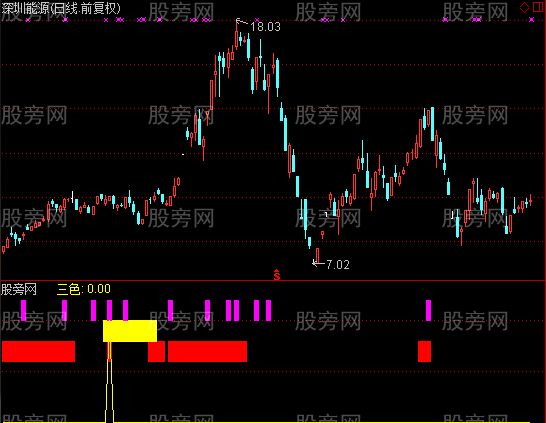Screen dimensions: 546x423
Task: Click the leftmost long red indicator bar
Action: (38, 351)
